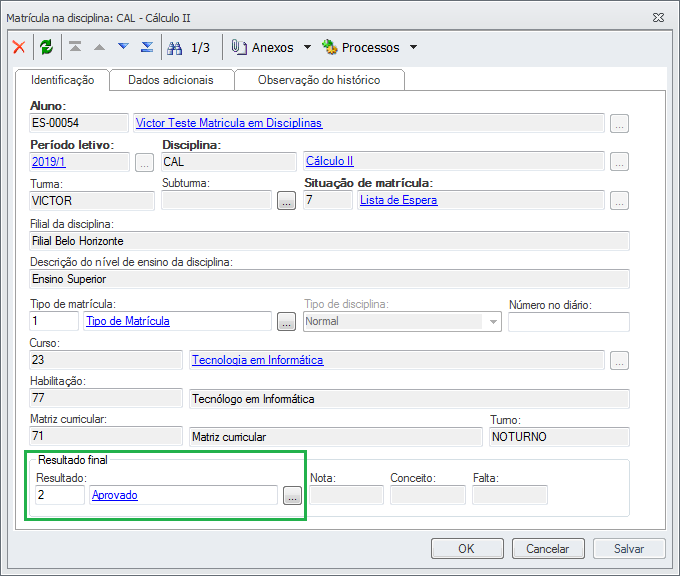The height and width of the screenshot is (576, 680).
Task: Click the Anexos toolbar label
Action: pyautogui.click(x=273, y=47)
